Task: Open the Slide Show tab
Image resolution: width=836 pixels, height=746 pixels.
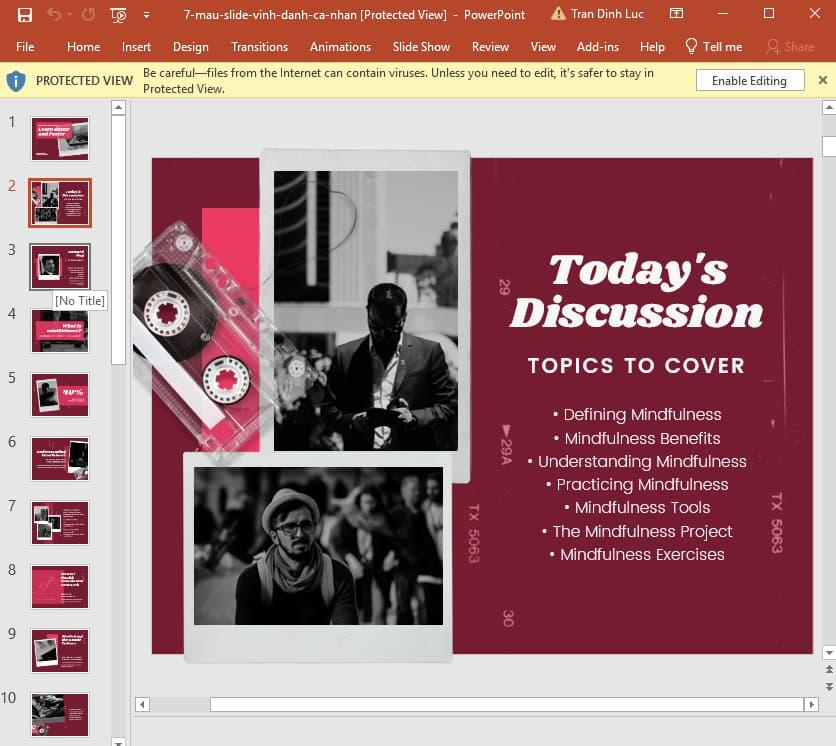Action: tap(421, 47)
